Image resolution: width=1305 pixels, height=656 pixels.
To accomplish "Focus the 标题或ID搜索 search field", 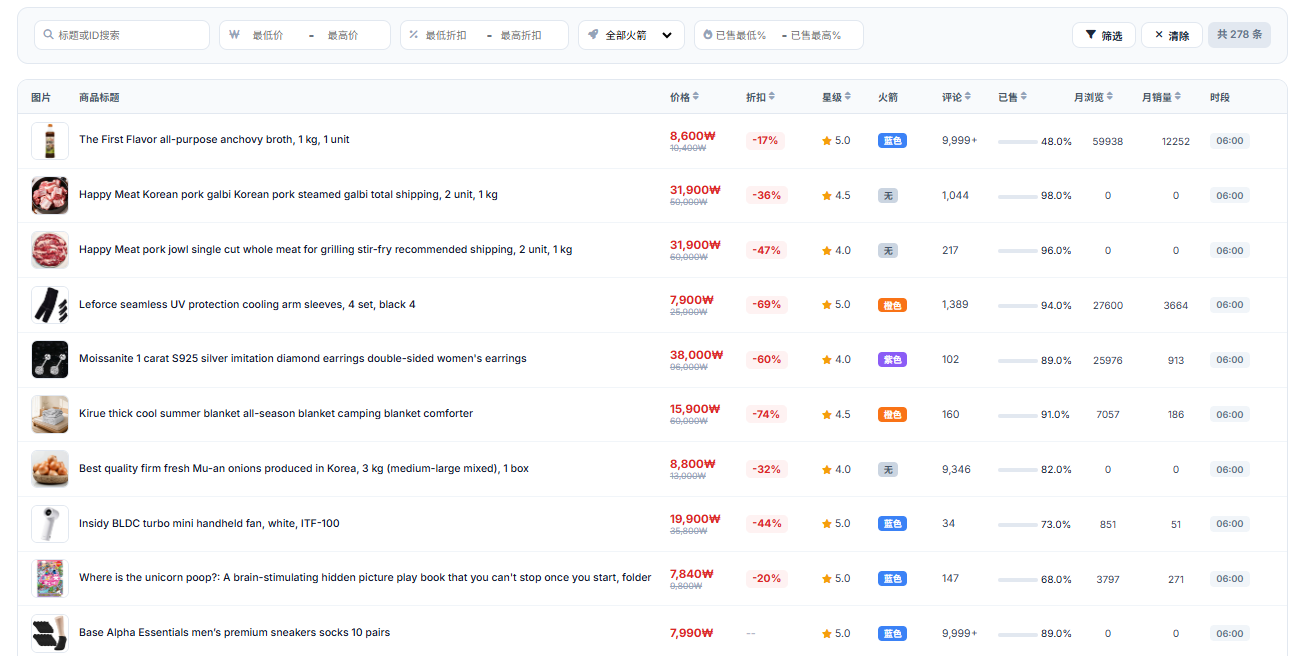I will [122, 35].
